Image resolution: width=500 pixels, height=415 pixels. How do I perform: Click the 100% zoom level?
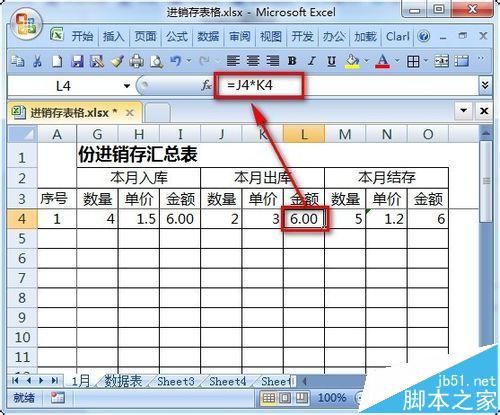pos(332,398)
